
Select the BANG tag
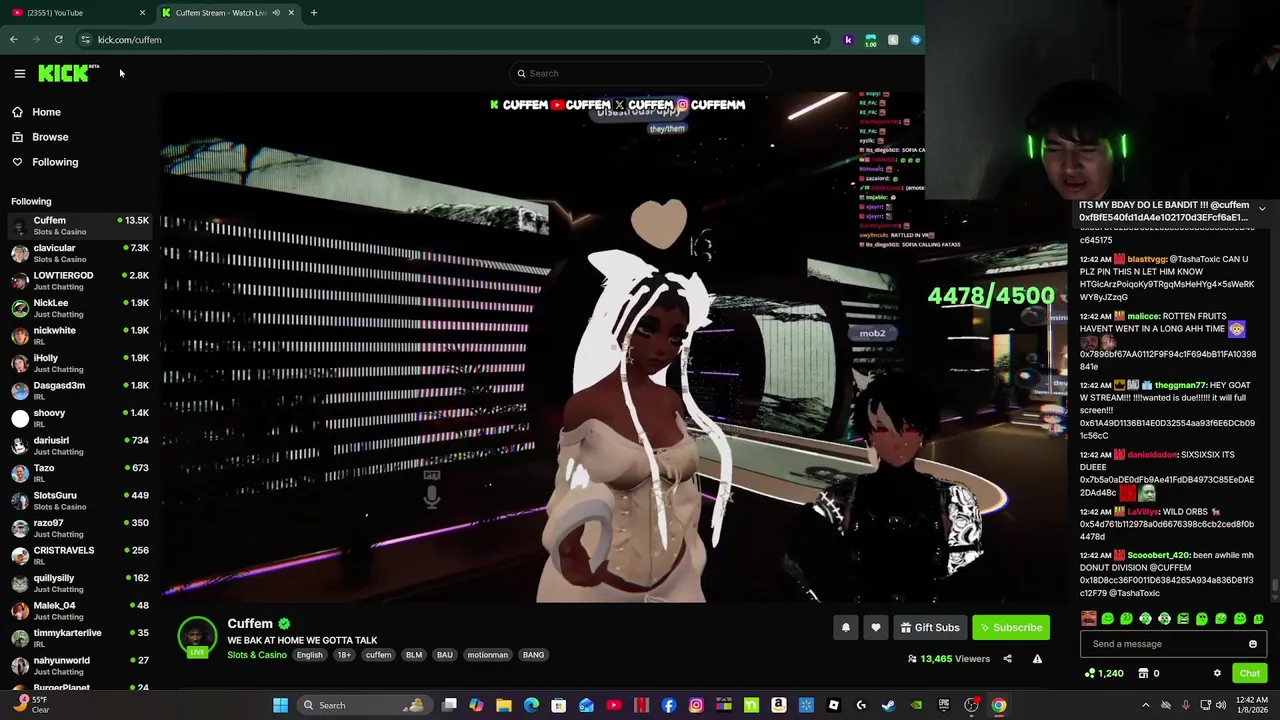point(533,655)
